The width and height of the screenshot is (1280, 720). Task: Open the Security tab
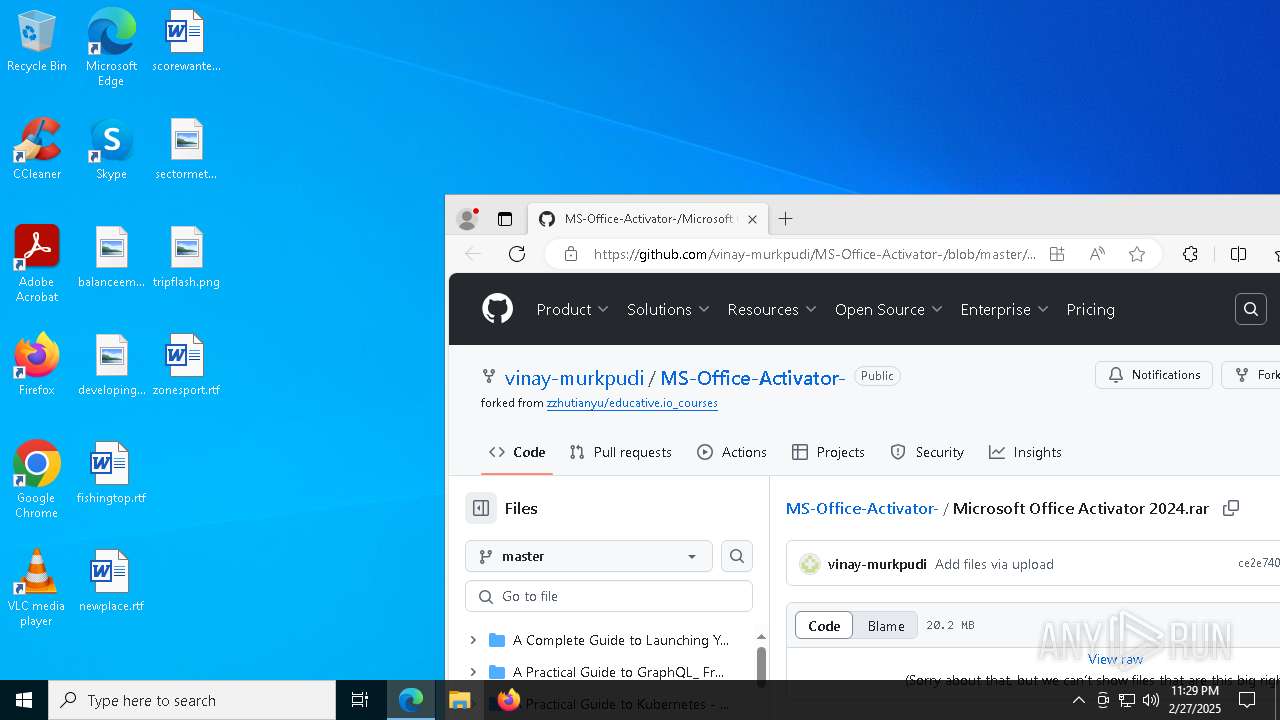tap(927, 452)
